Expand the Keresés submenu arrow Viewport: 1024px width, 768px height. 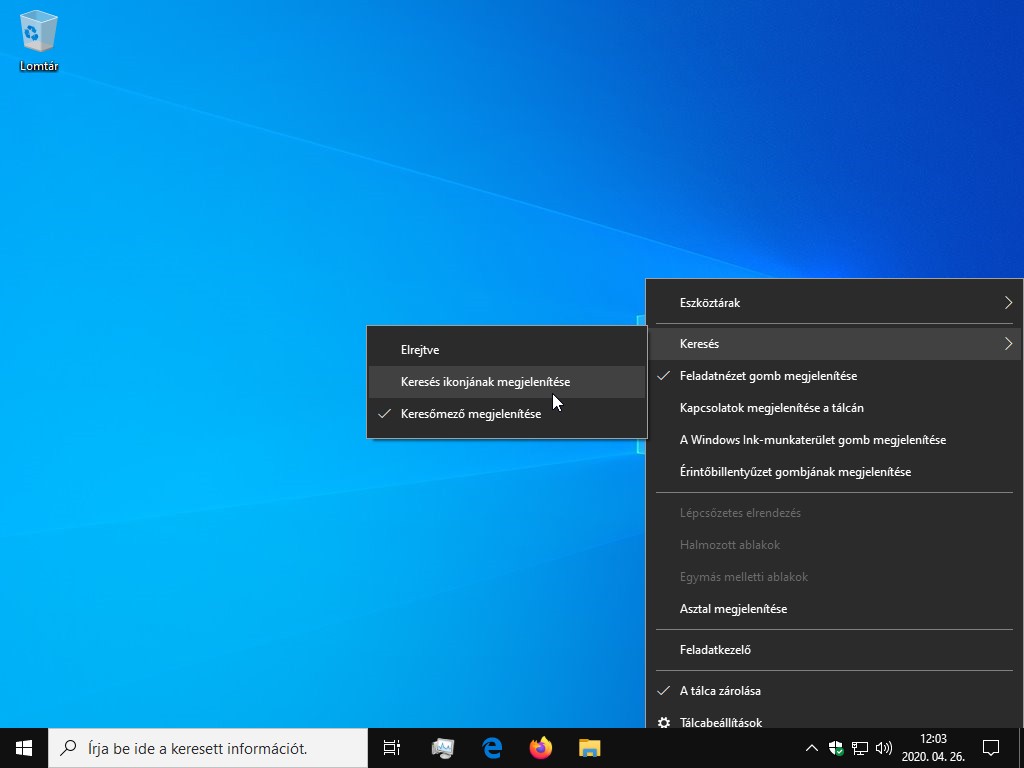1008,344
